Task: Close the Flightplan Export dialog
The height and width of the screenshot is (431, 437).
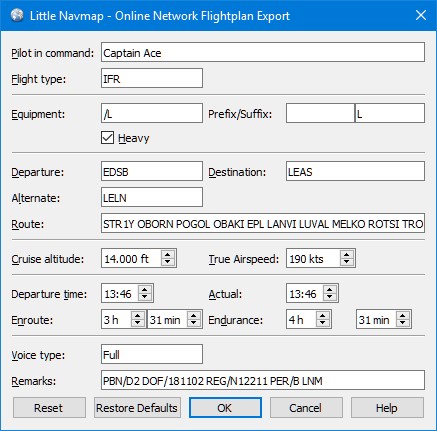Action: [421, 15]
